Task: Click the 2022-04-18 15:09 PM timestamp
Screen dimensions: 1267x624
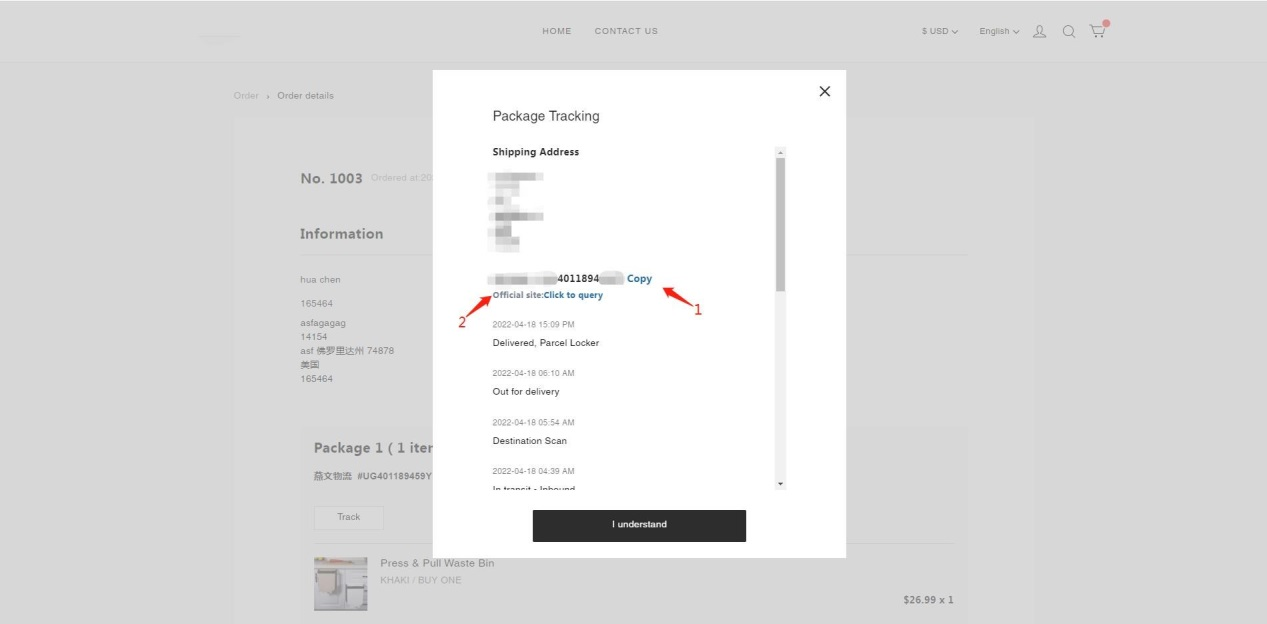Action: point(534,325)
